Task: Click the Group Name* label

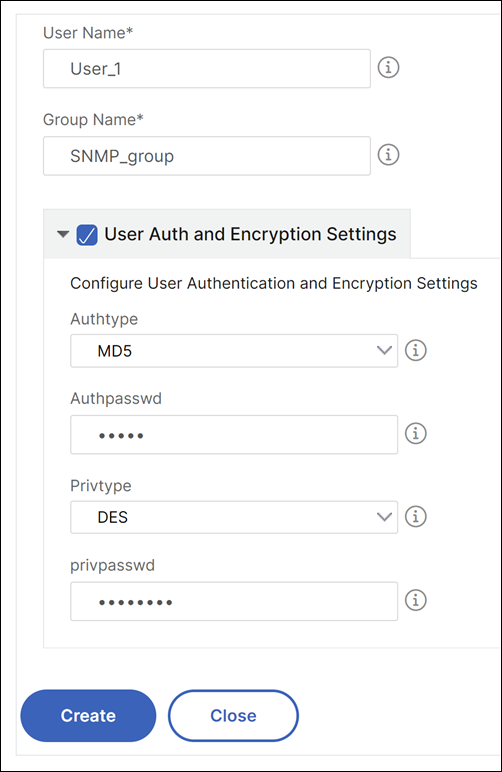Action: 94,120
